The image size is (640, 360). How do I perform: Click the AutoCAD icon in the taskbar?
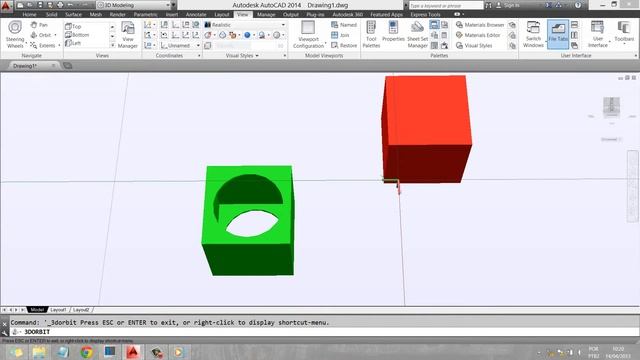pyautogui.click(x=133, y=352)
